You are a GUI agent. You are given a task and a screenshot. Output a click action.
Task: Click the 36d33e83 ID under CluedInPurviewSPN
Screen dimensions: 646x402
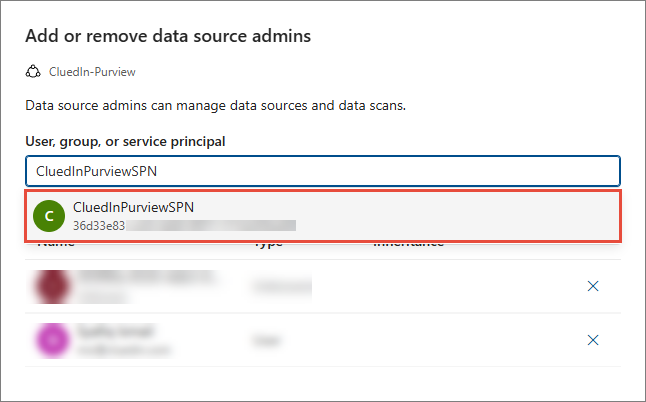point(99,226)
